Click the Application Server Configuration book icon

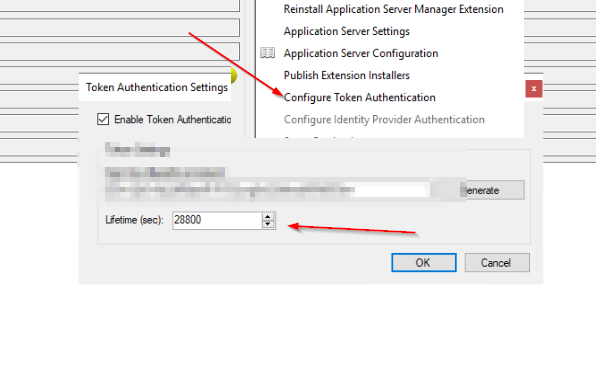268,53
